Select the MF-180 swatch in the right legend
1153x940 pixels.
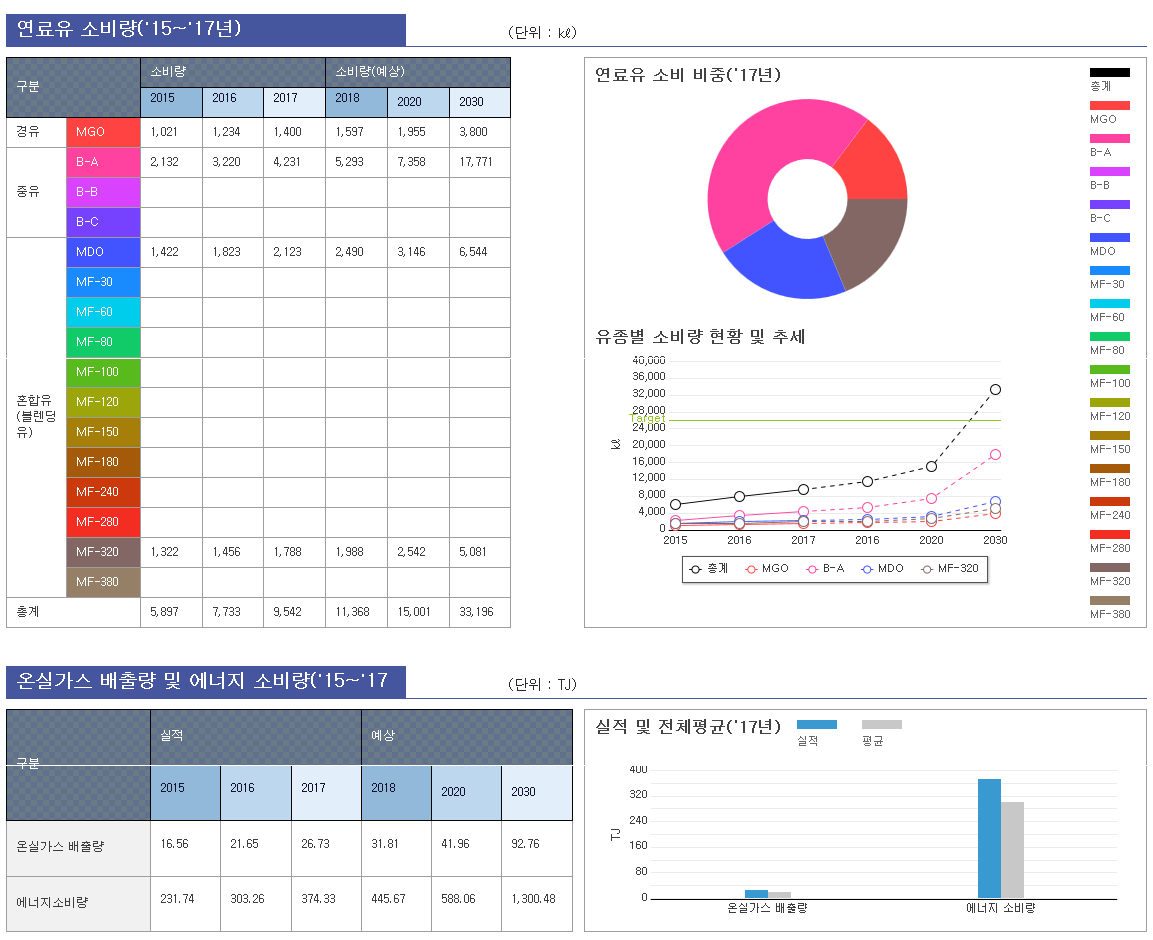[1110, 469]
